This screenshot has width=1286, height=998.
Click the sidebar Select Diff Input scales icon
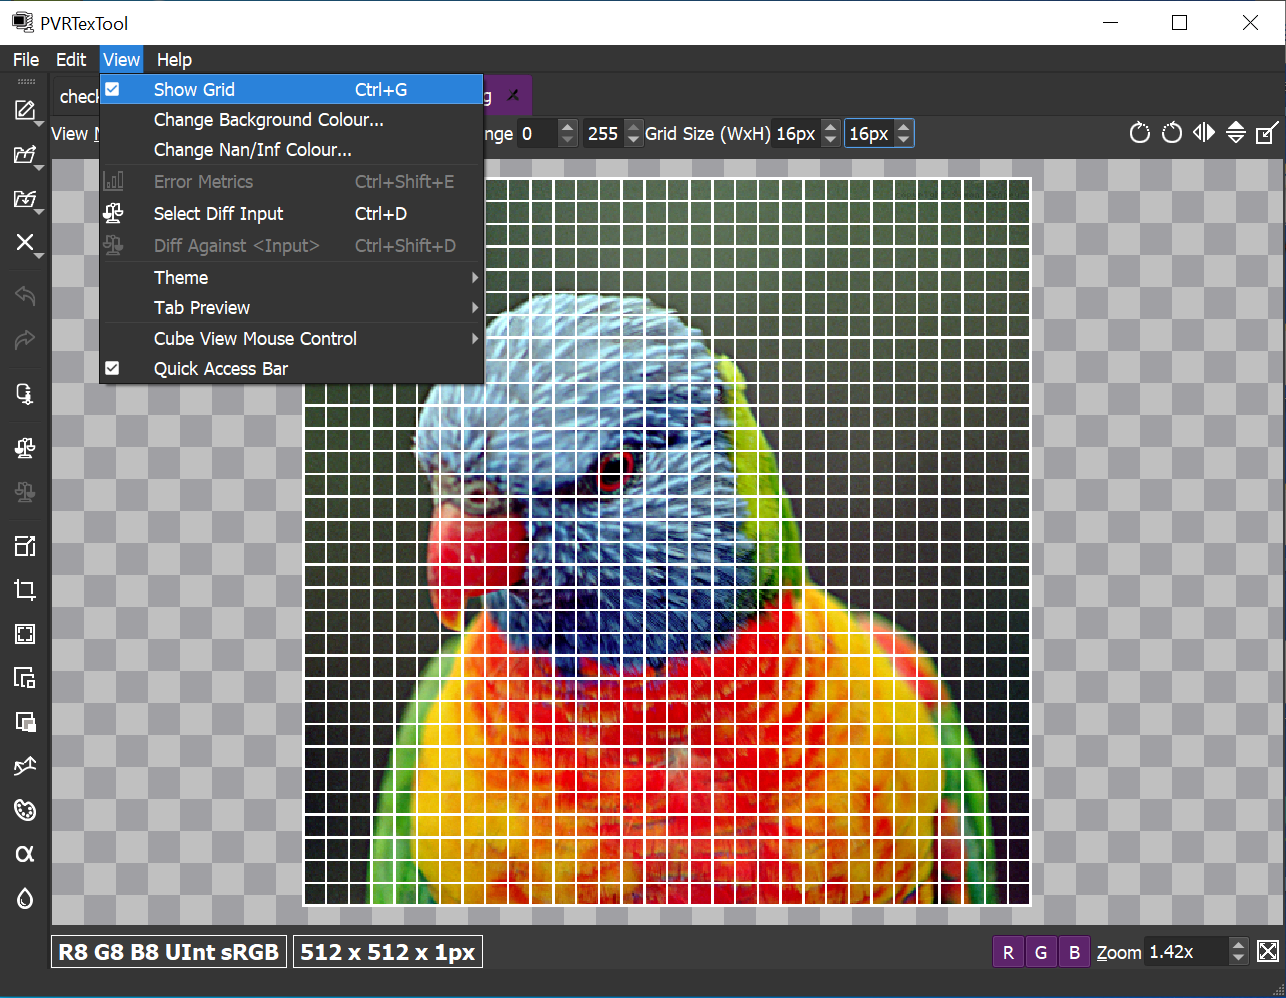pos(25,448)
